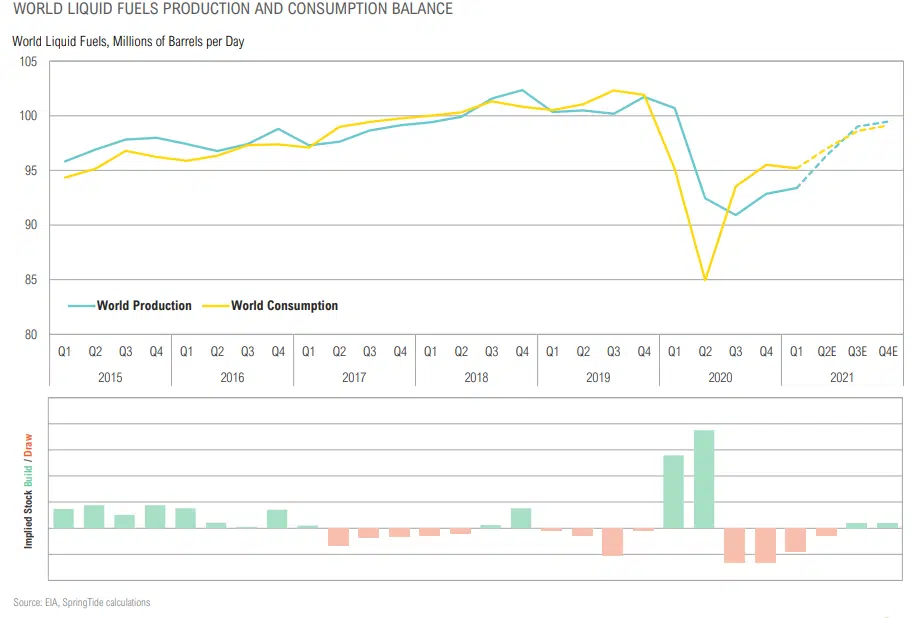
Task: Click the World Consumption legend label
Action: tap(284, 306)
